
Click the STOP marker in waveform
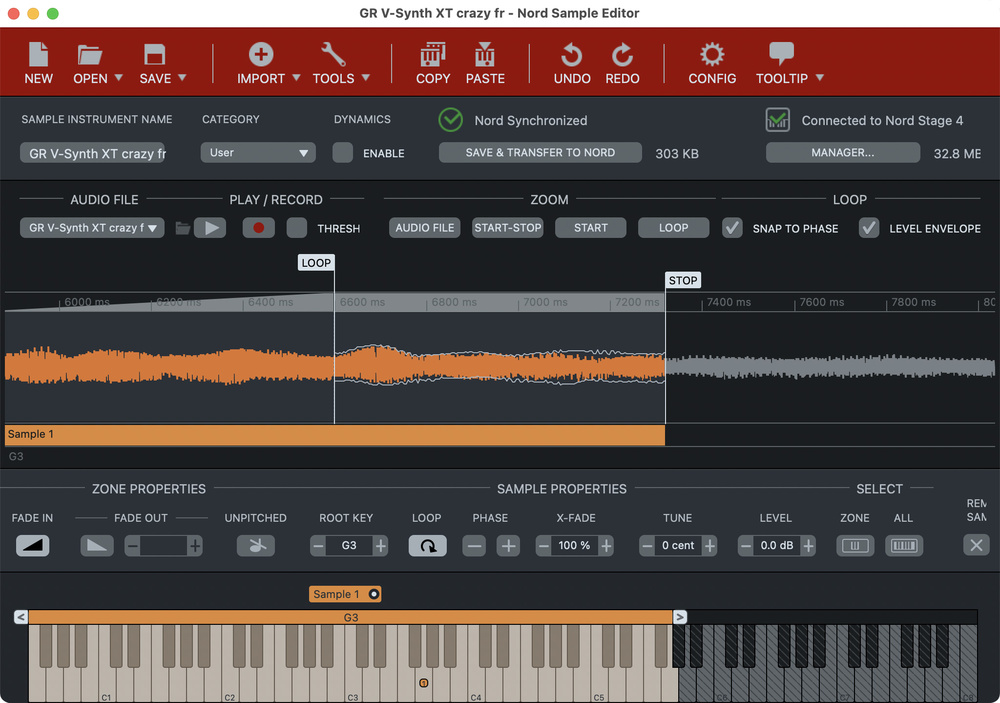click(683, 280)
